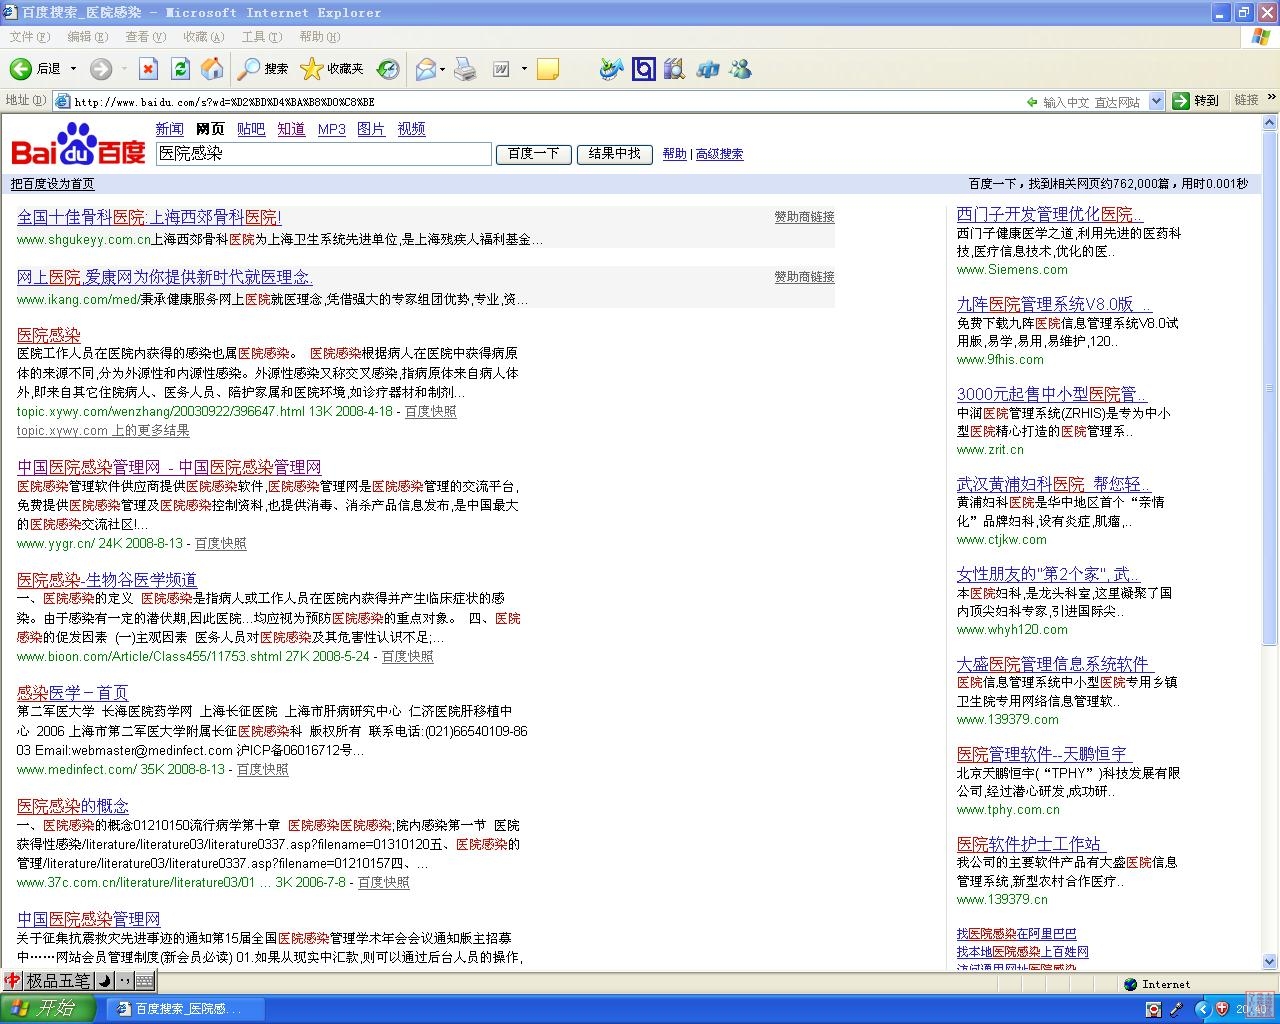Open the Back button history dropdown arrow

(x=73, y=68)
